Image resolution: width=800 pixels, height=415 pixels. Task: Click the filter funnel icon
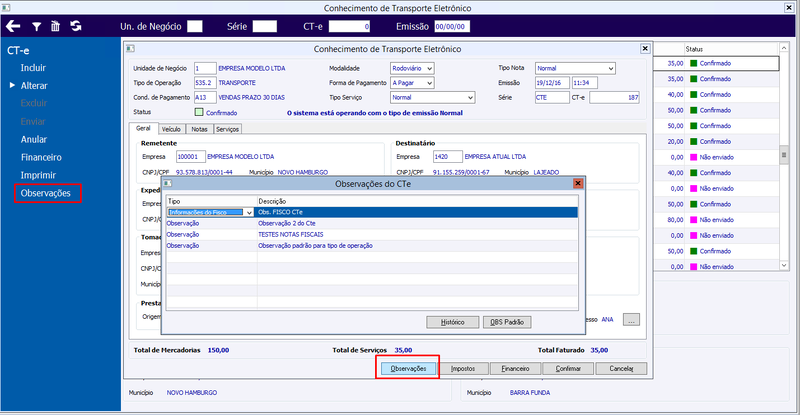click(x=37, y=27)
